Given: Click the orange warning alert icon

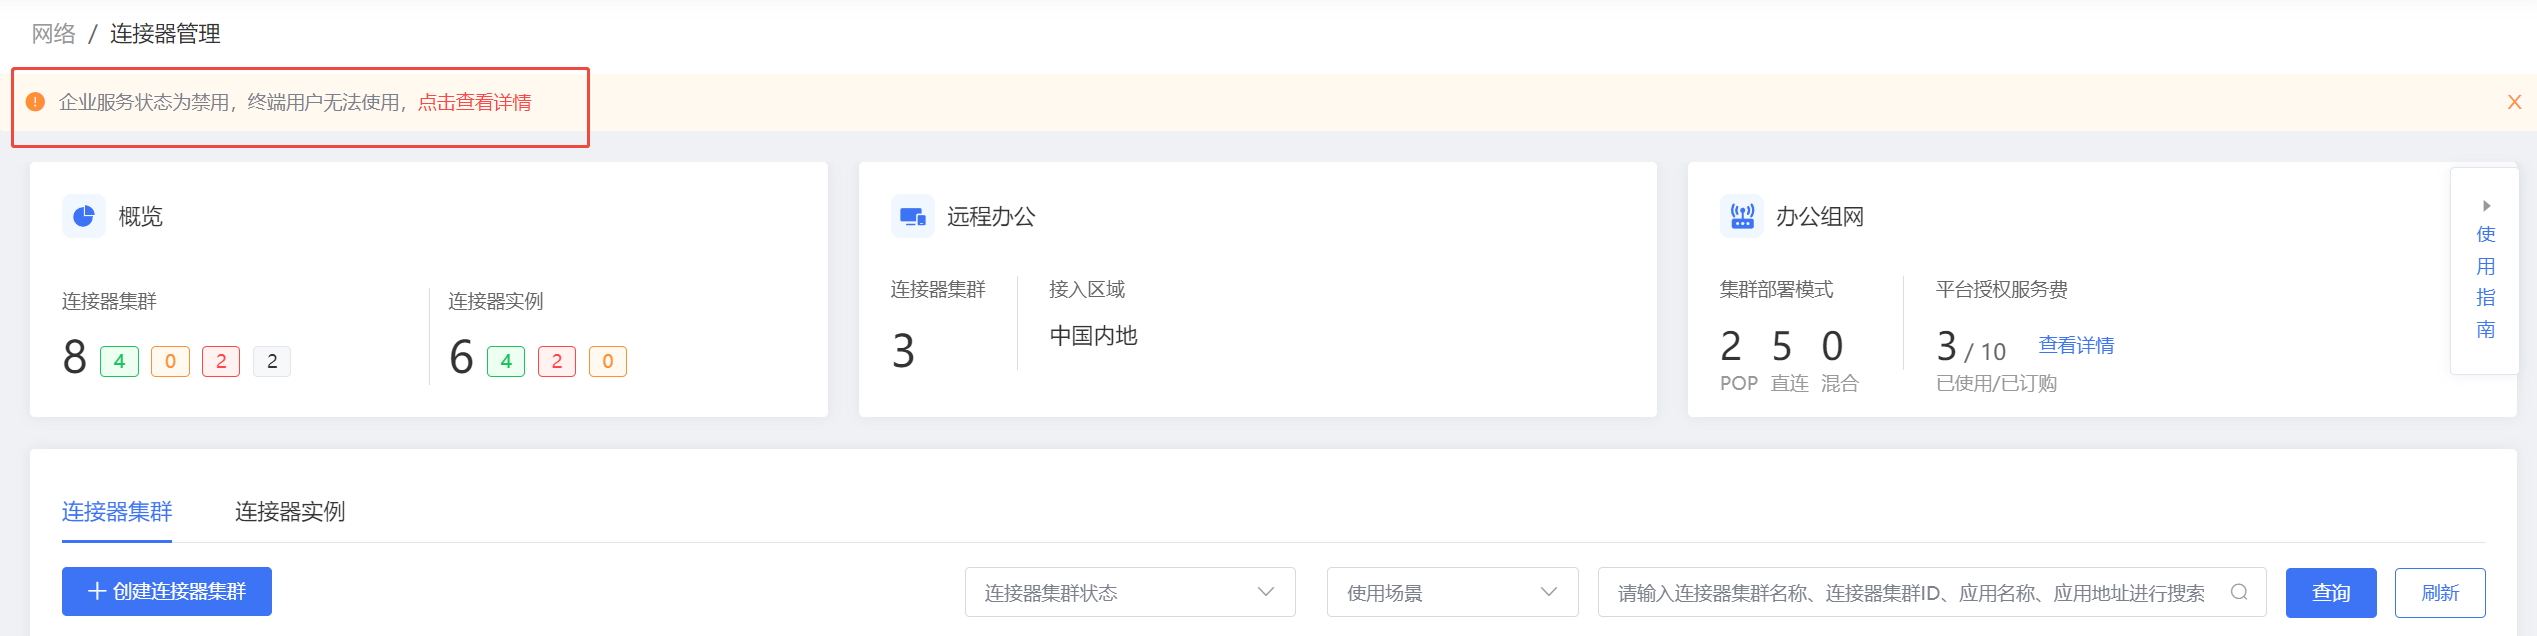Looking at the screenshot, I should [x=35, y=102].
